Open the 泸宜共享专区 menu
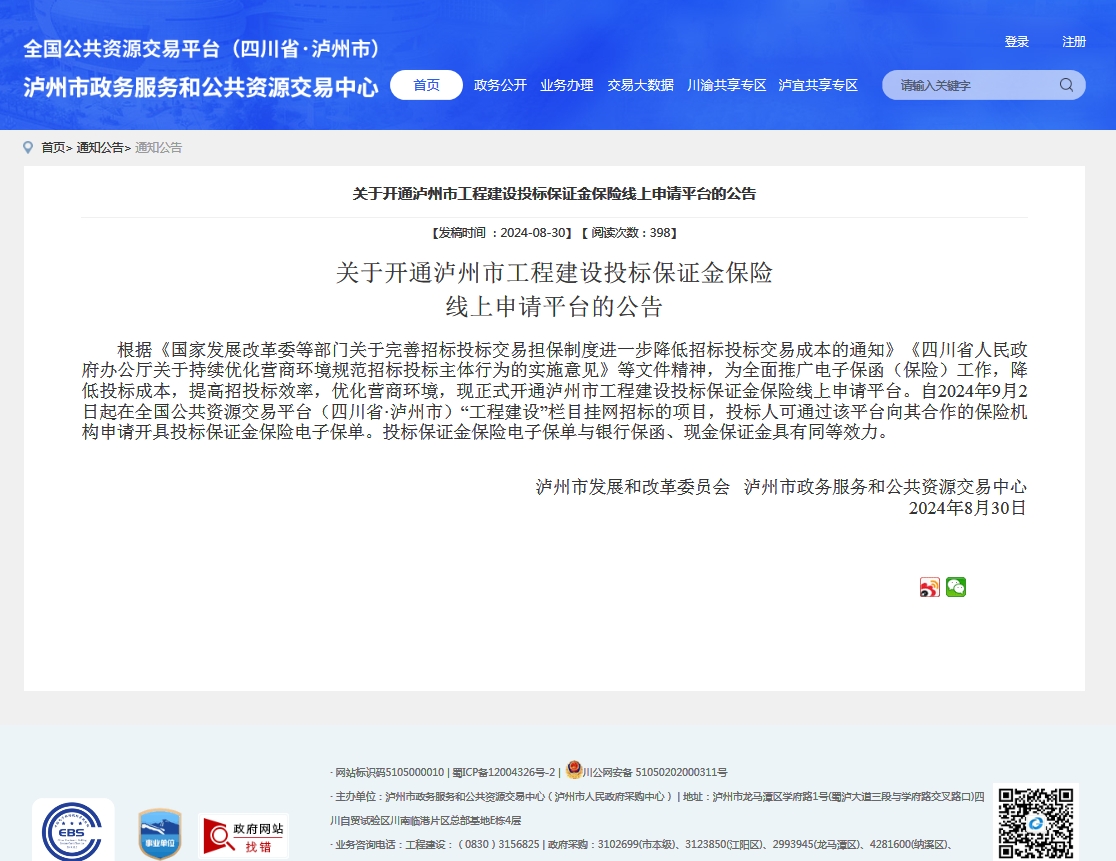 [818, 85]
